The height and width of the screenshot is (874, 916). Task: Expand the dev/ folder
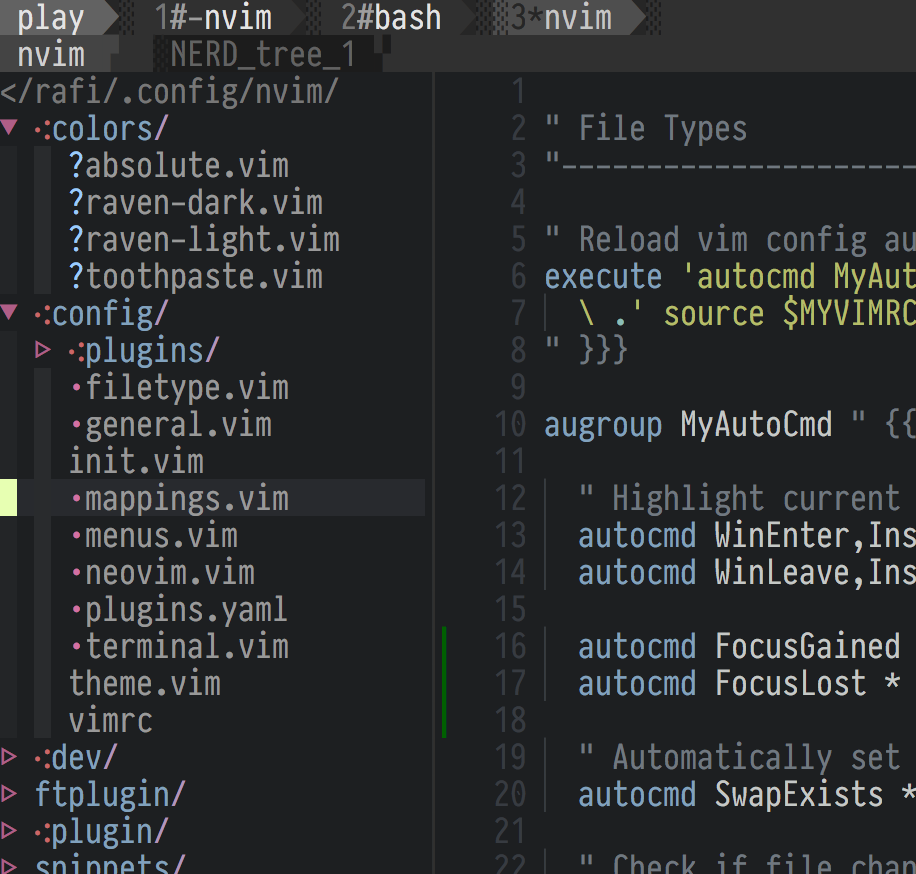tap(9, 757)
